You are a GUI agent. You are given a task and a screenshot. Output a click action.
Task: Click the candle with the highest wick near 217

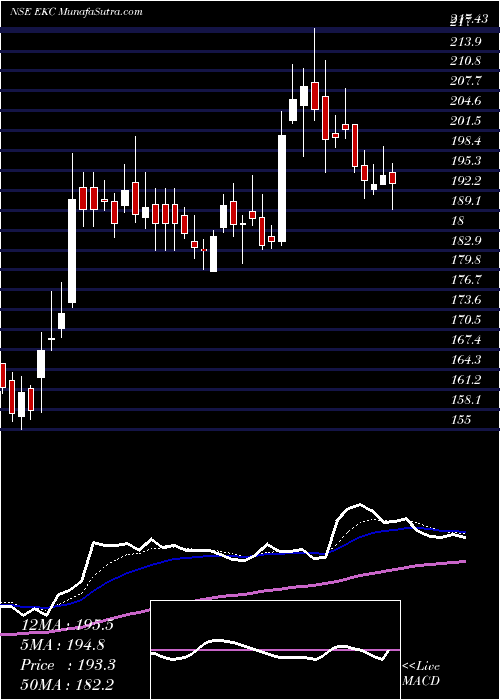tap(315, 96)
